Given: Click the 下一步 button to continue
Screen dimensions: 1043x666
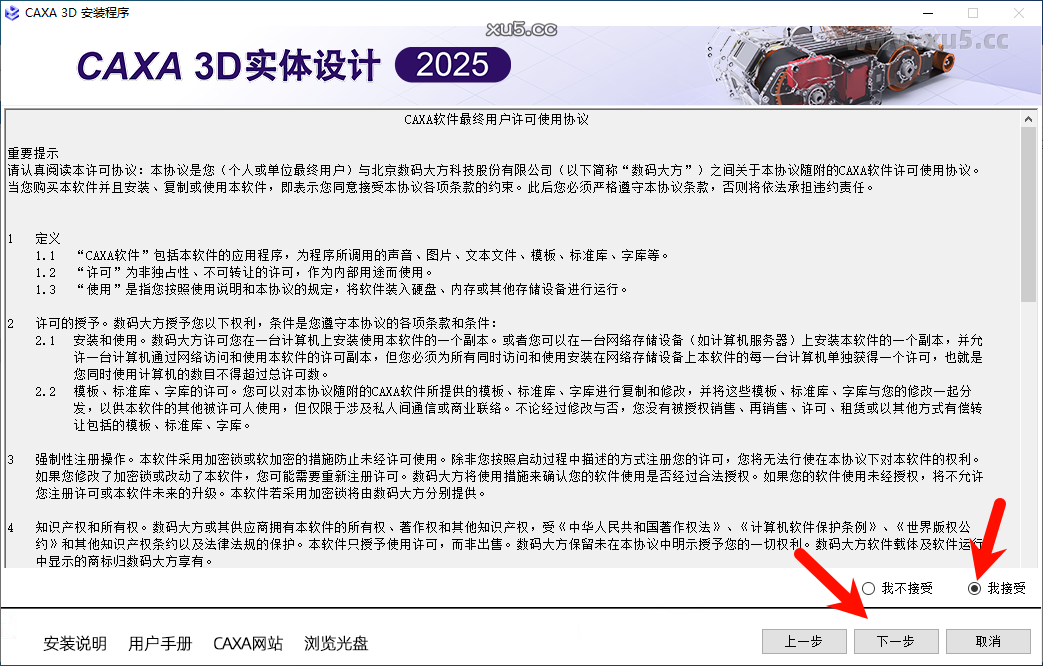Looking at the screenshot, I should tap(896, 641).
